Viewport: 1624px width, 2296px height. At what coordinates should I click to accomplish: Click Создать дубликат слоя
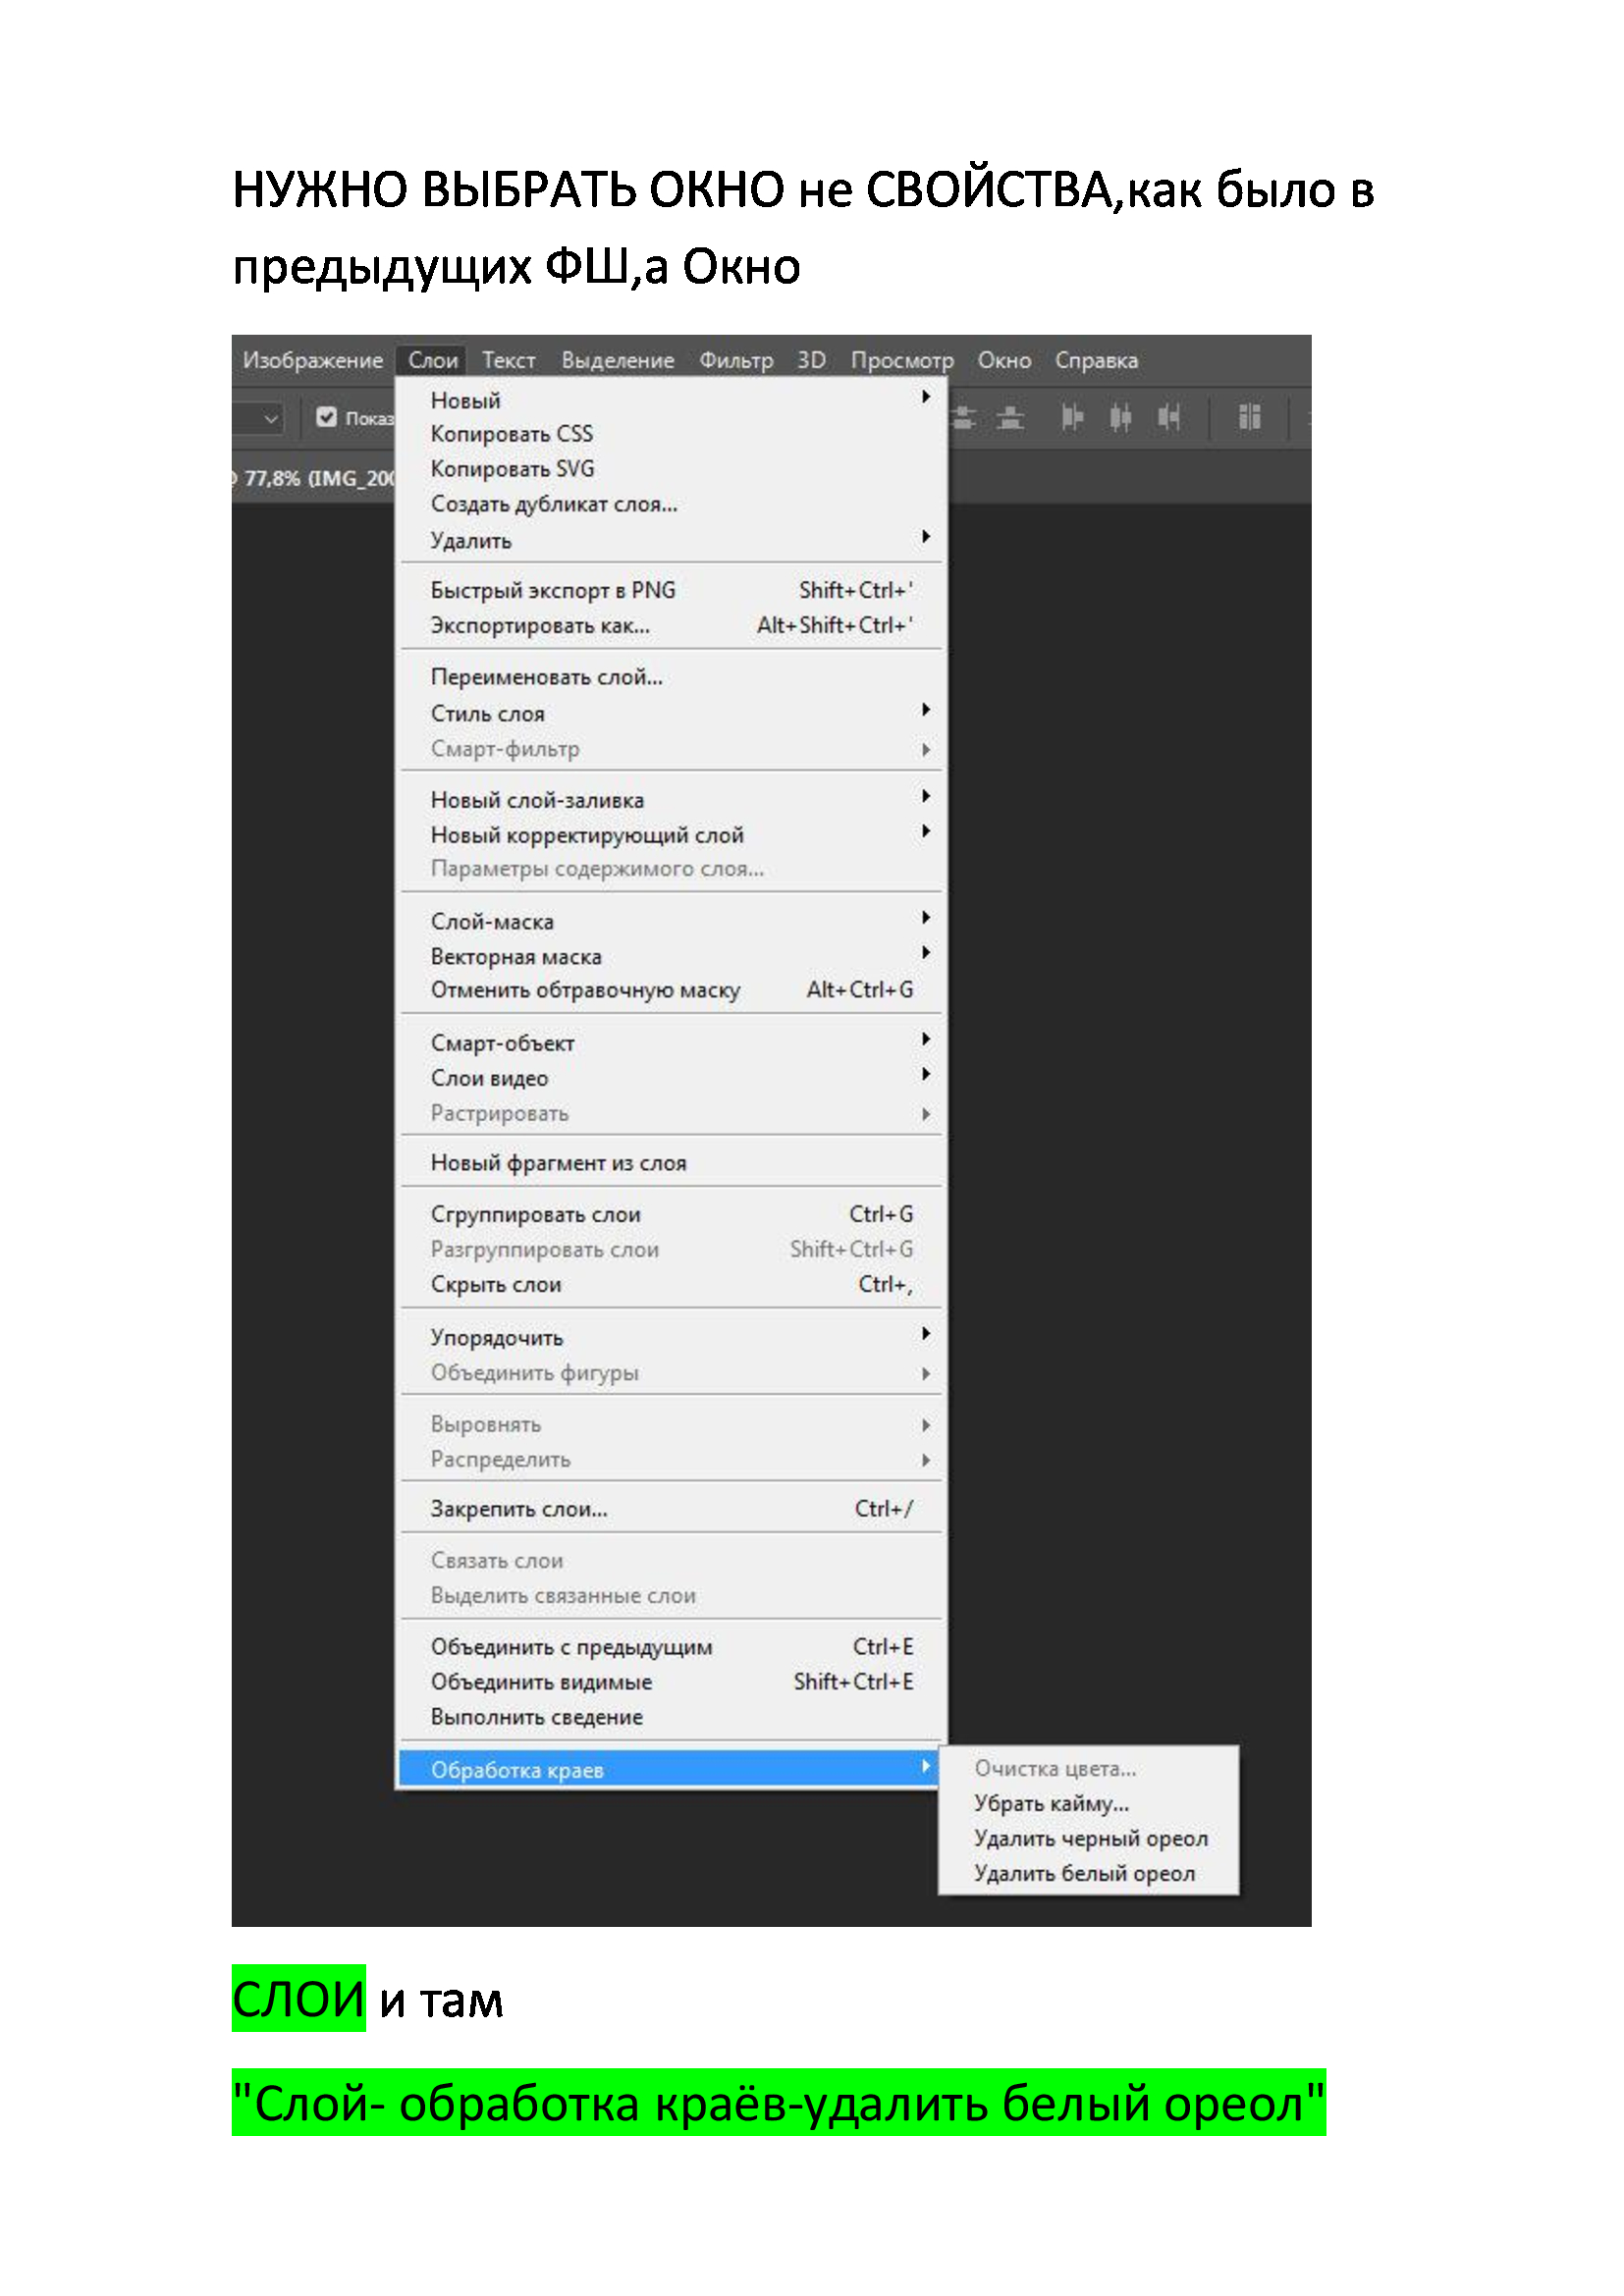554,504
